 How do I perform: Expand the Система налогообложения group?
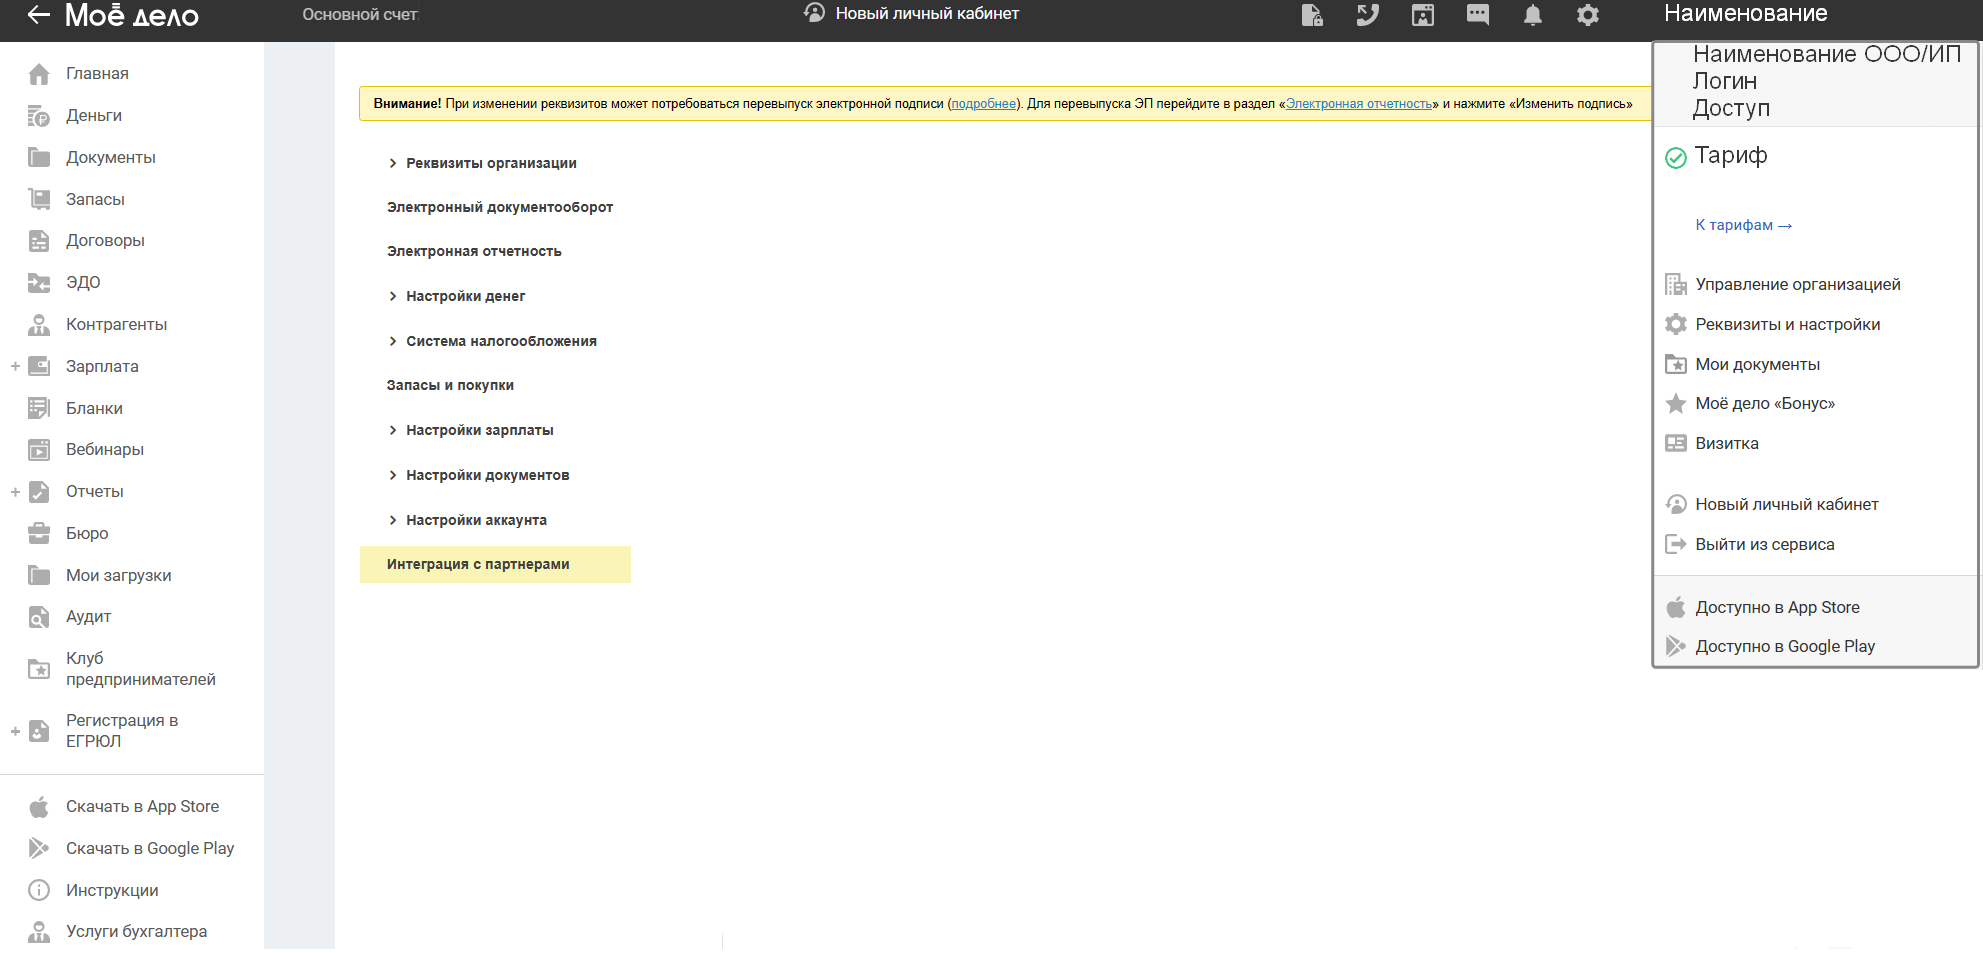pyautogui.click(x=393, y=341)
